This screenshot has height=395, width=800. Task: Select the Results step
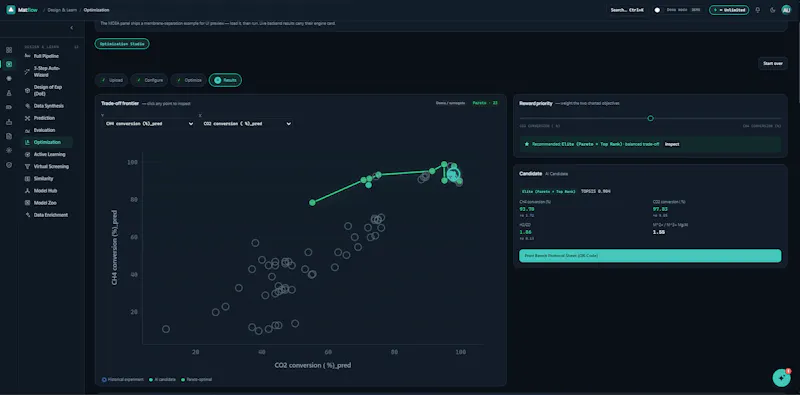(225, 80)
